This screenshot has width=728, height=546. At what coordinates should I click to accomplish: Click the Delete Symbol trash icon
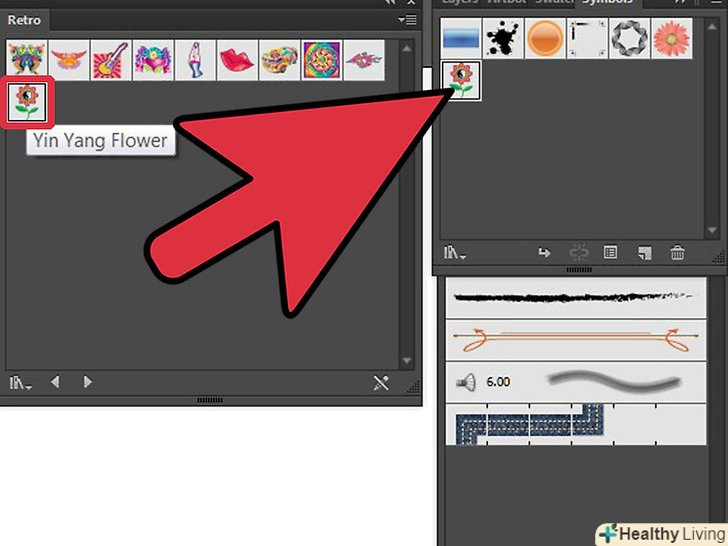pyautogui.click(x=677, y=253)
